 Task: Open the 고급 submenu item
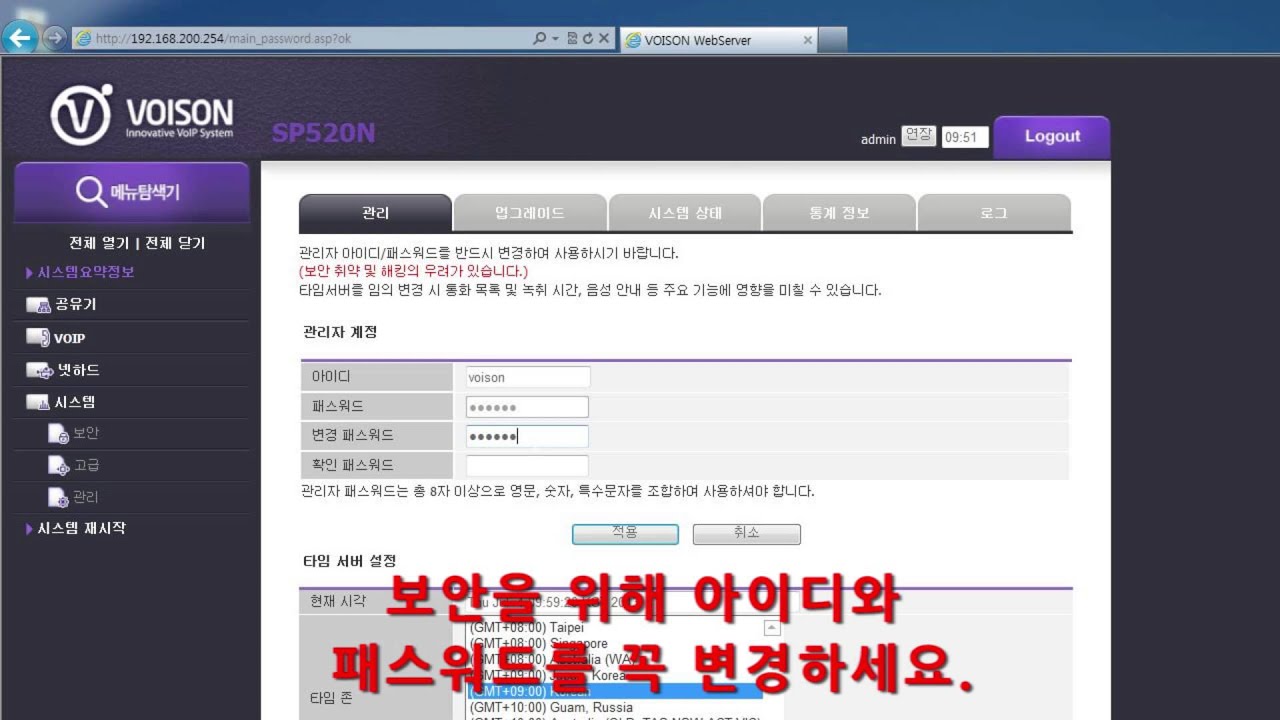tap(86, 466)
